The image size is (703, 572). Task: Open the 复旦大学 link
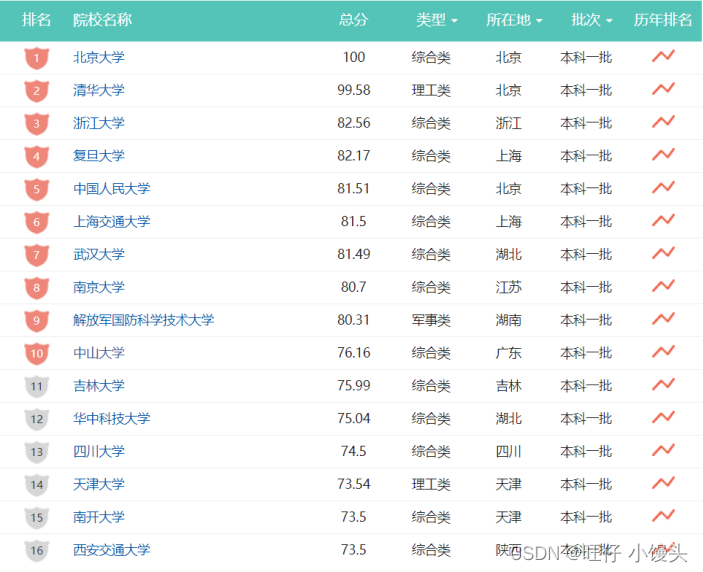click(x=99, y=156)
